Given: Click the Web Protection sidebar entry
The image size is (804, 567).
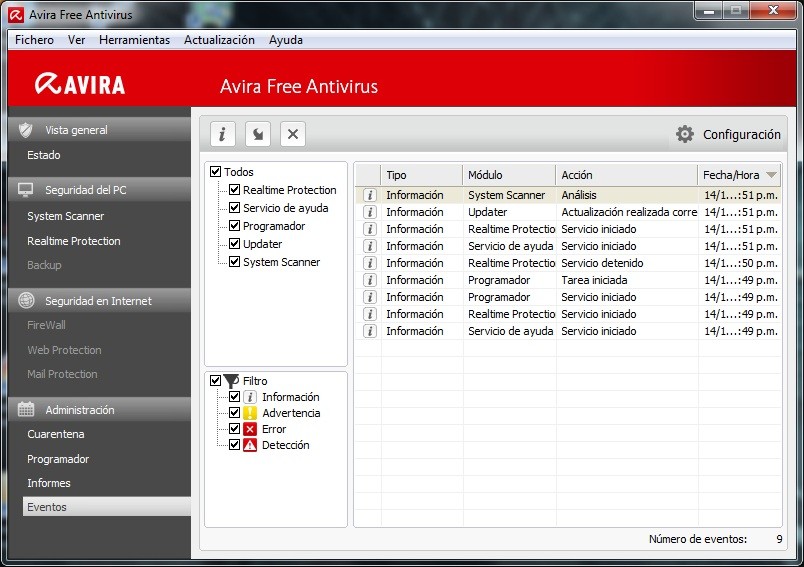Looking at the screenshot, I should 64,350.
